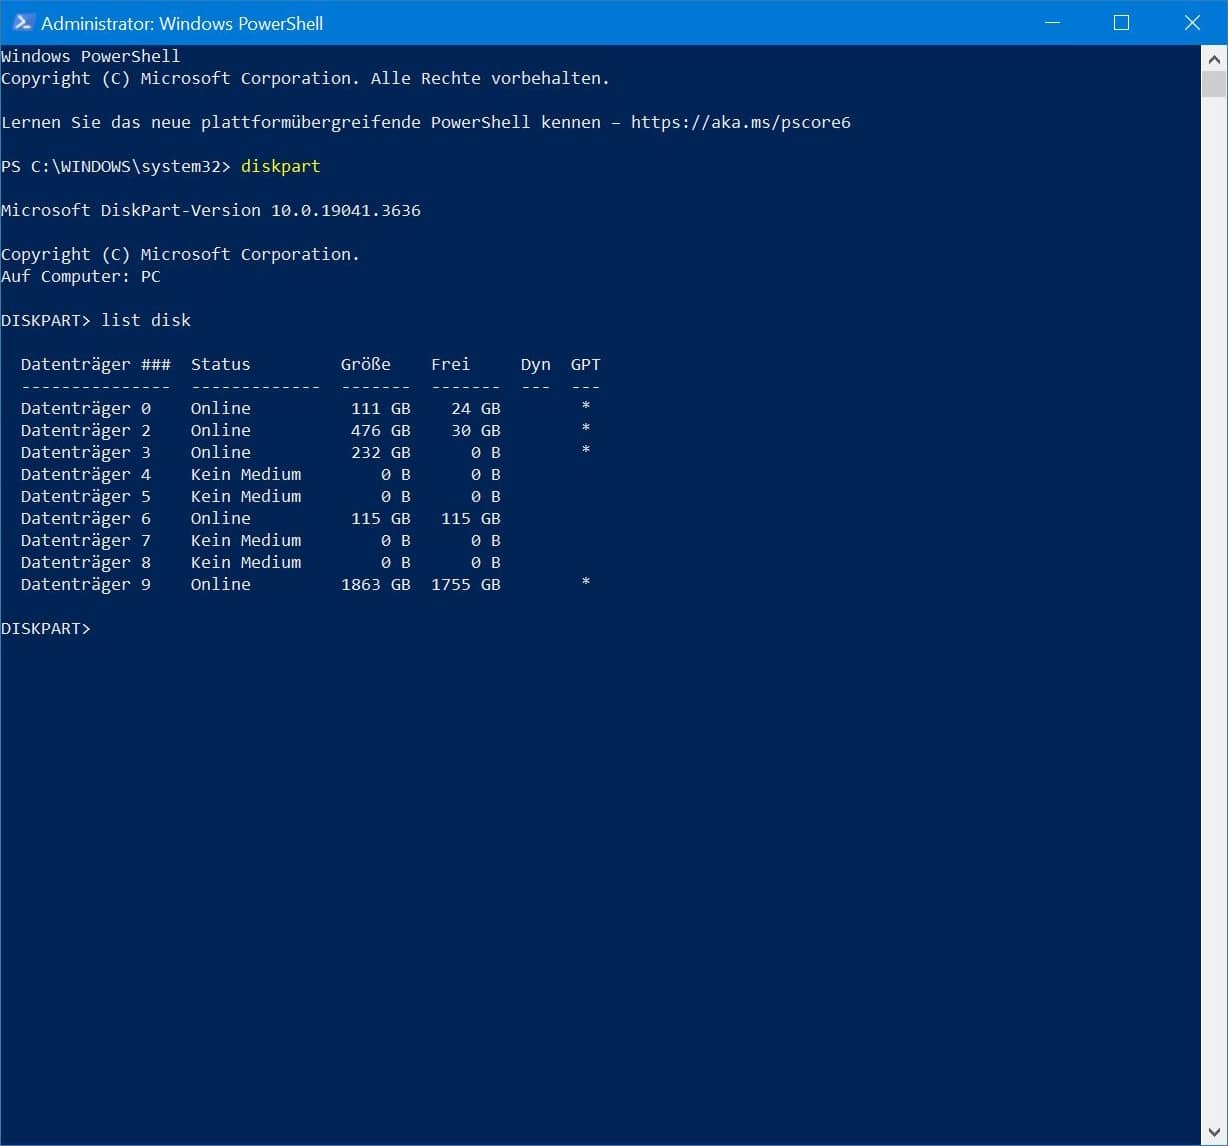Click the vertical scrollbar thumb
Screen dimensions: 1228x1146
tap(1213, 83)
